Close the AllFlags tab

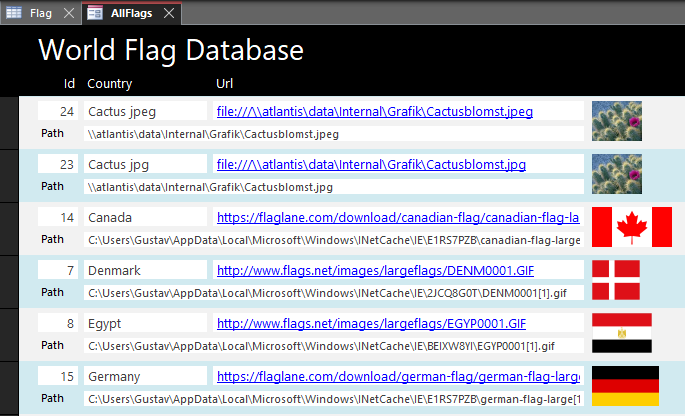coord(169,13)
